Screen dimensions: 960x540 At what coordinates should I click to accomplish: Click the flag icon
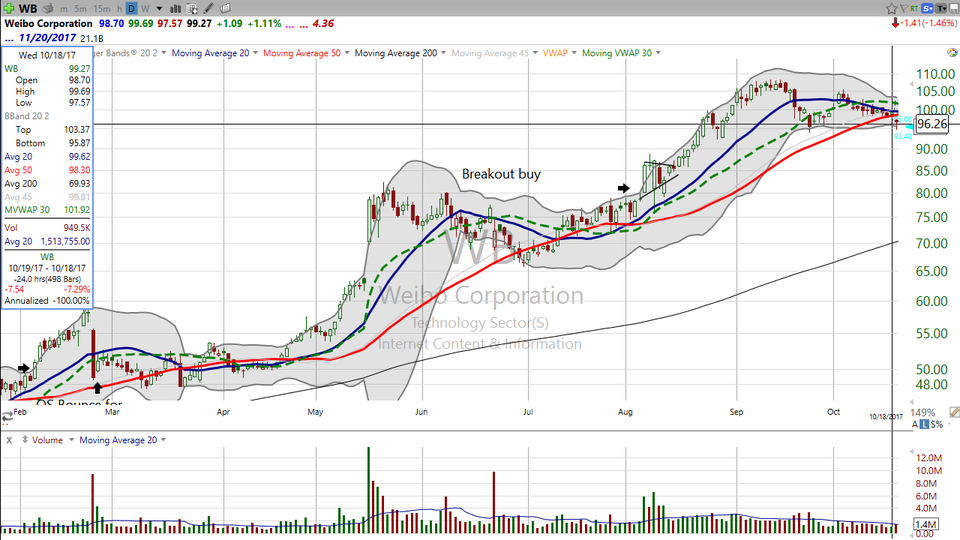[x=903, y=9]
